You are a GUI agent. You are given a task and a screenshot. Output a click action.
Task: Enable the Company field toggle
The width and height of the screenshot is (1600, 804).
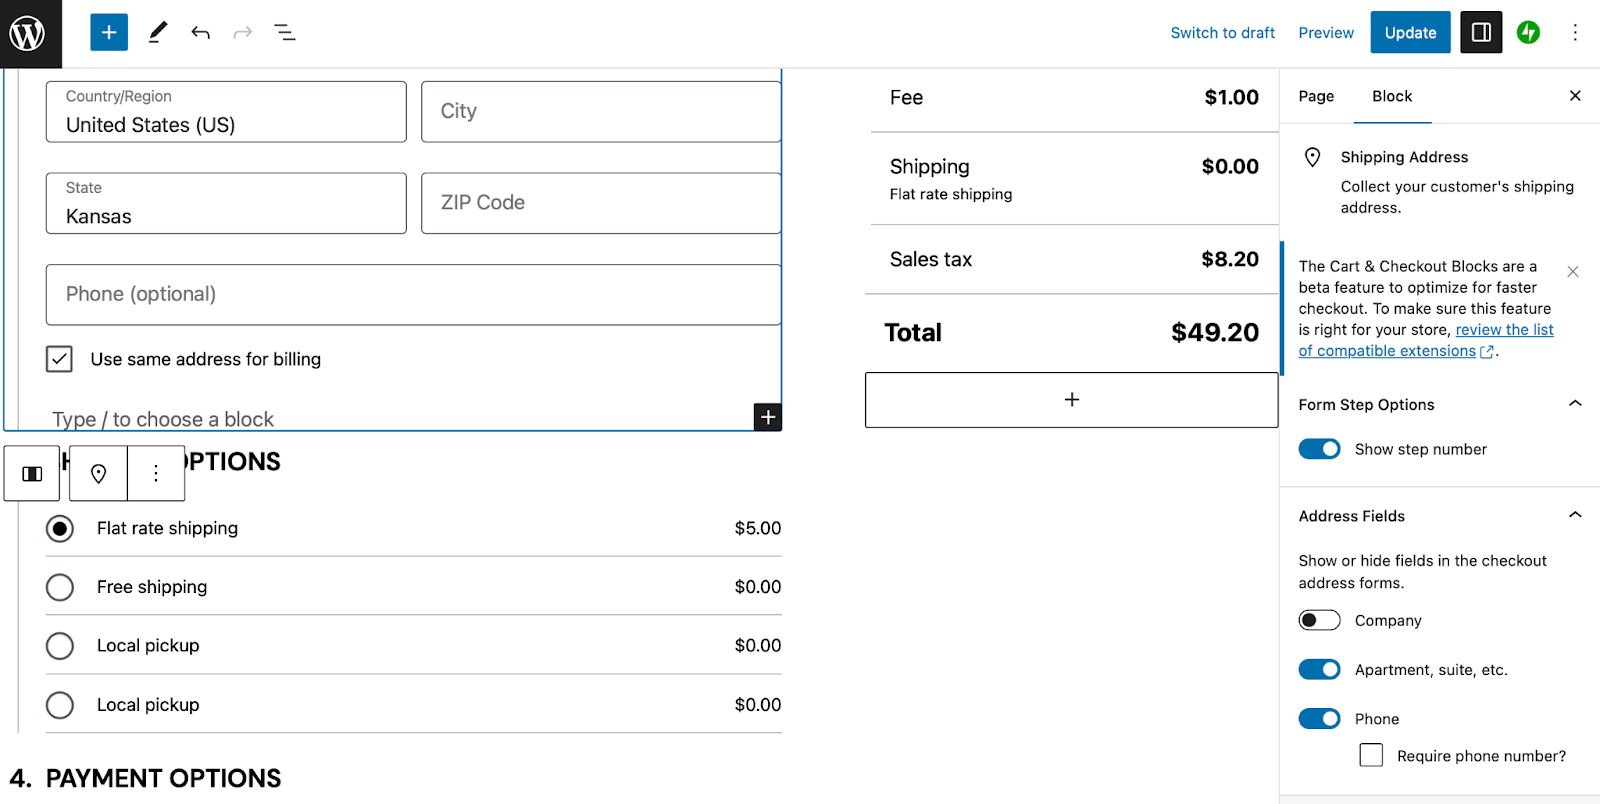pyautogui.click(x=1319, y=620)
